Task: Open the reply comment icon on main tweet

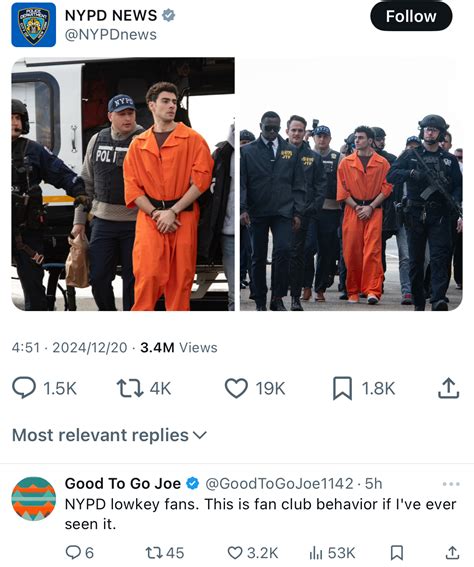Action: (24, 388)
